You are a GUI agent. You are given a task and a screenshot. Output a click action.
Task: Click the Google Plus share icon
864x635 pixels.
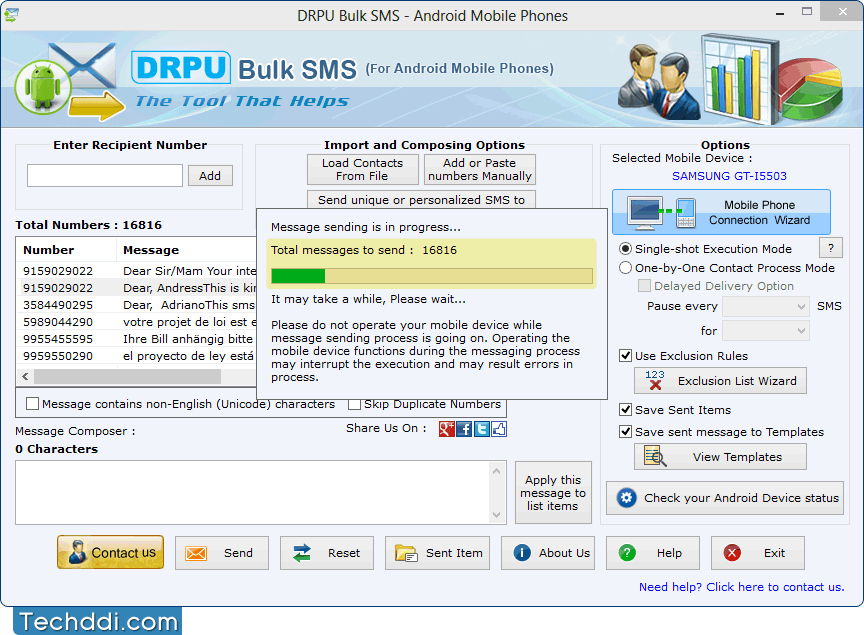pos(446,429)
